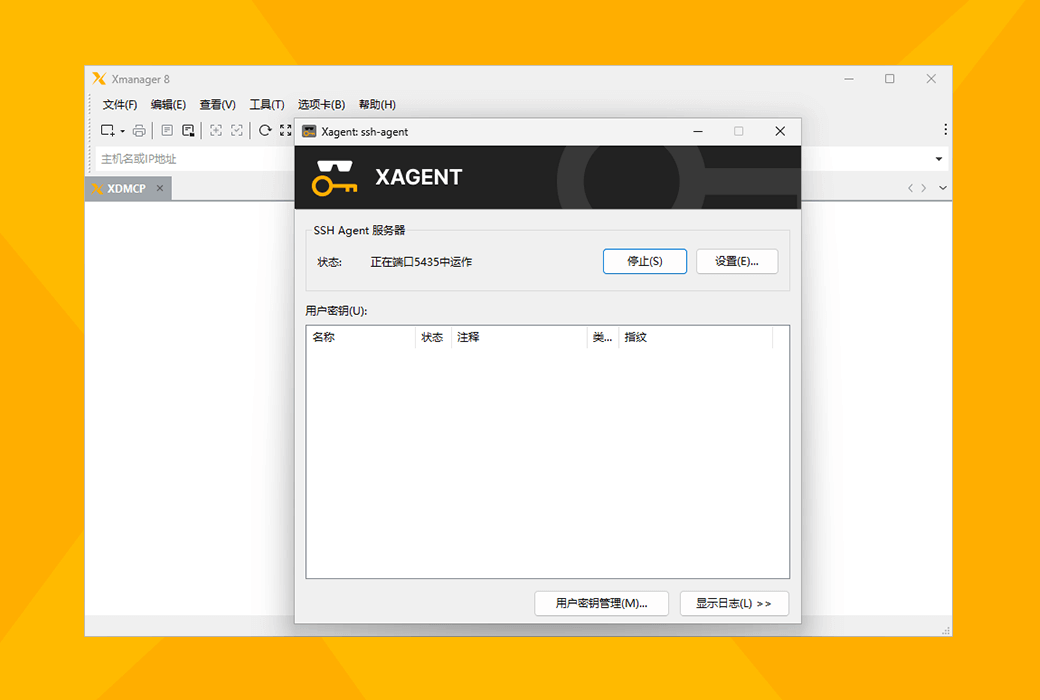Click the tab scroll left arrow
Viewport: 1040px width, 700px height.
click(x=910, y=188)
